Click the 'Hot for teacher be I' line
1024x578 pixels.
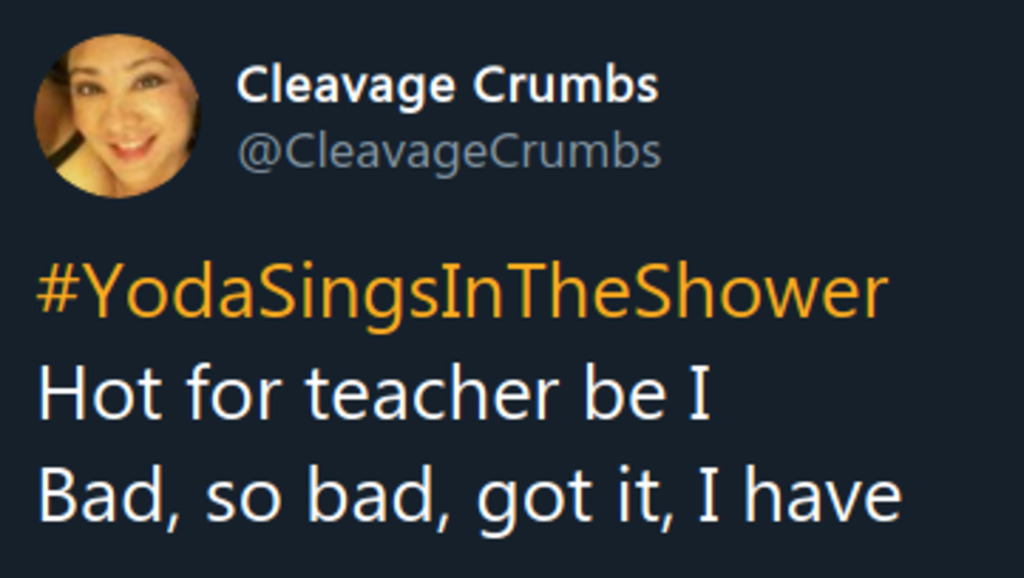click(374, 394)
